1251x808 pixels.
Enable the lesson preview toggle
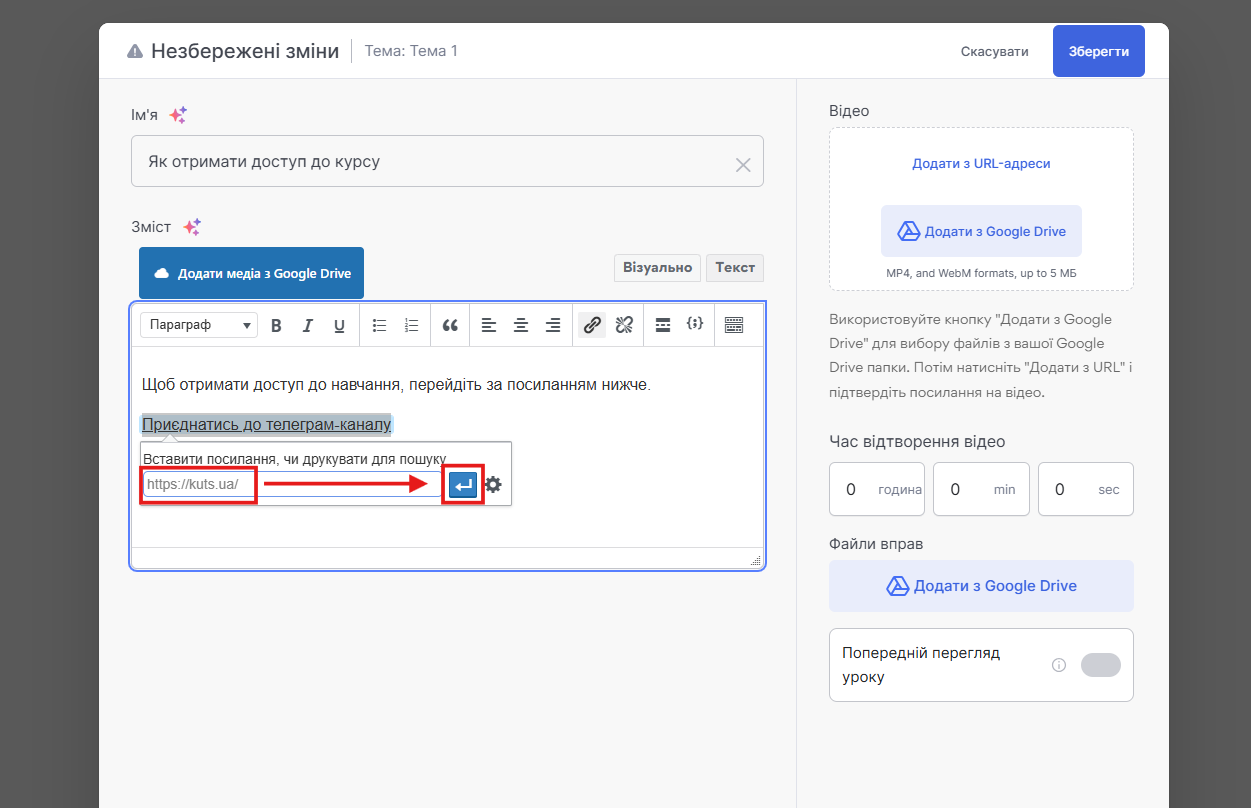point(1100,665)
